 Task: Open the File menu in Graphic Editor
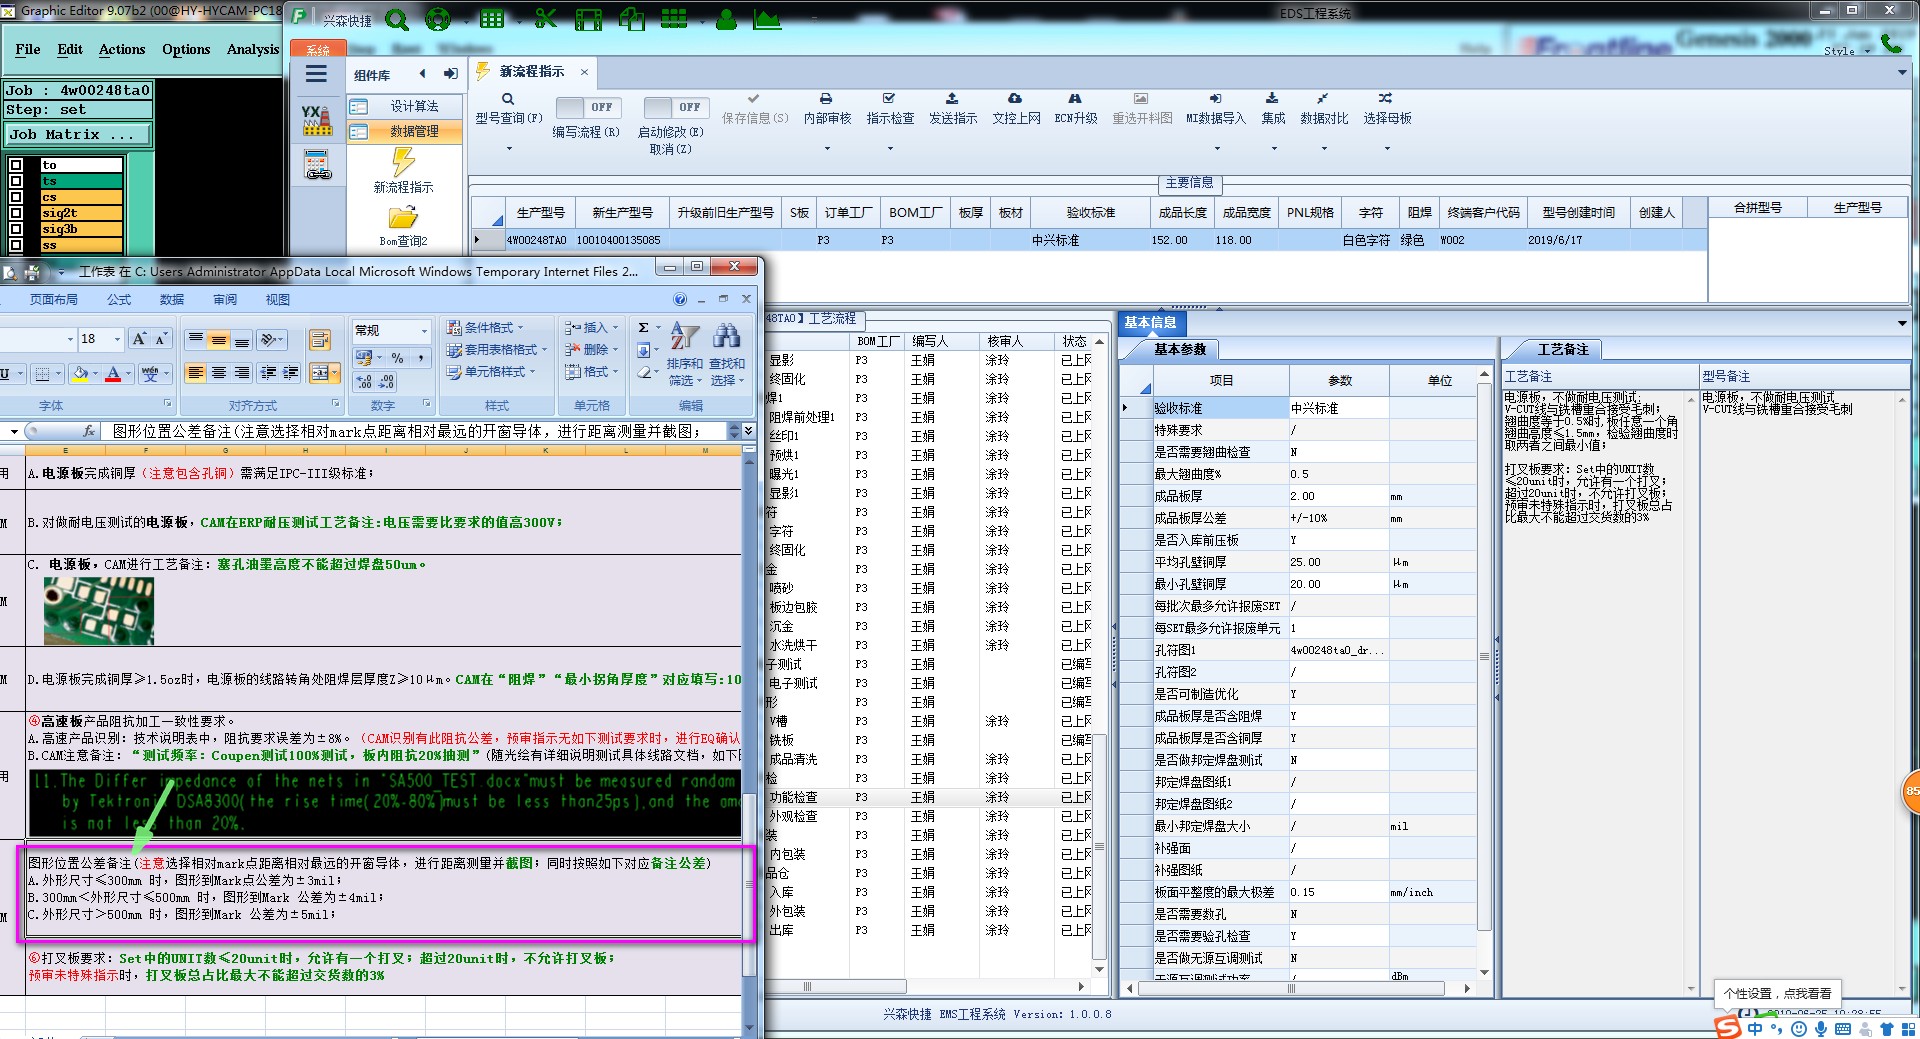coord(28,49)
